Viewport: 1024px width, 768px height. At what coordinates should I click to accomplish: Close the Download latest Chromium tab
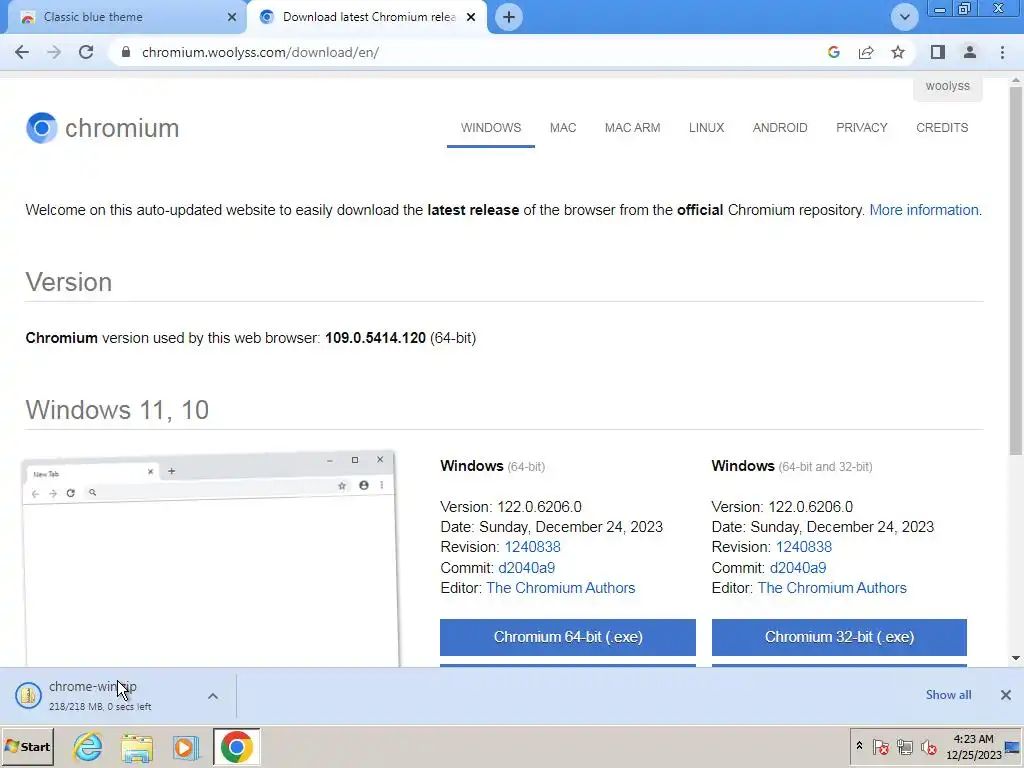point(471,17)
